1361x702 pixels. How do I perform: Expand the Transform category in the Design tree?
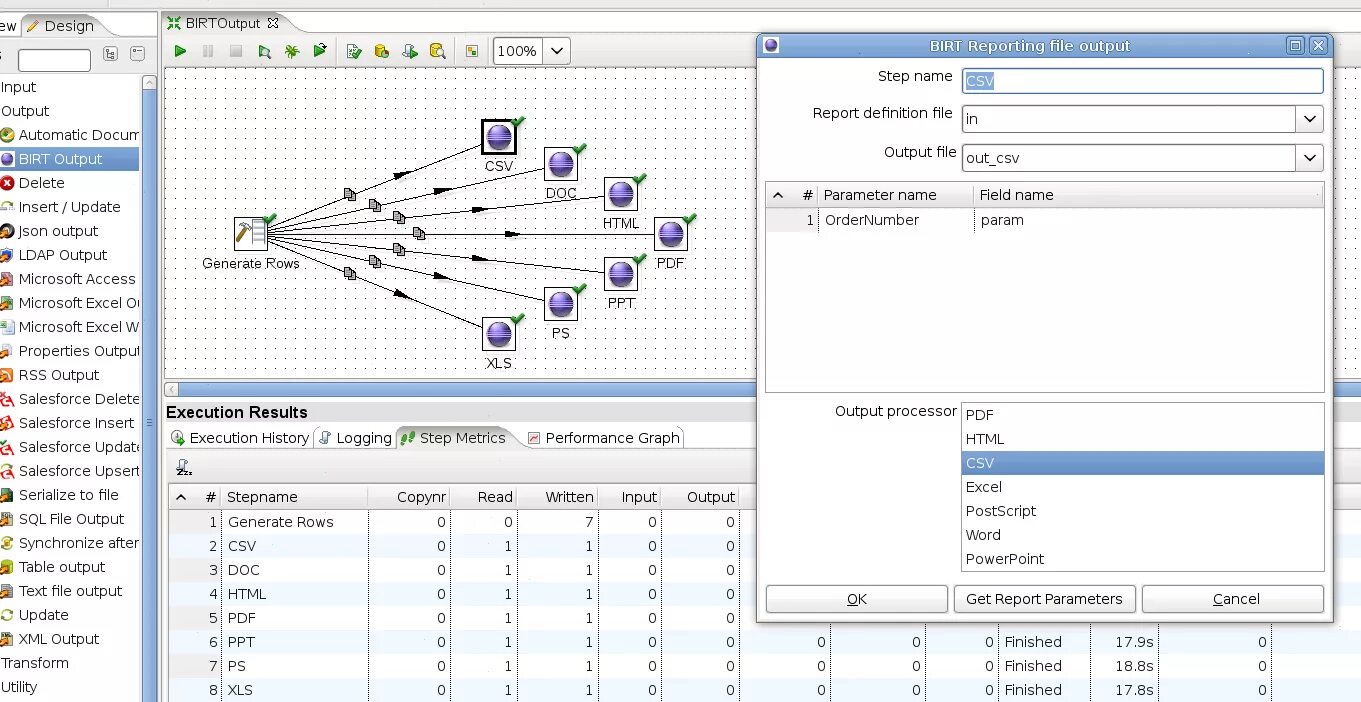[35, 663]
